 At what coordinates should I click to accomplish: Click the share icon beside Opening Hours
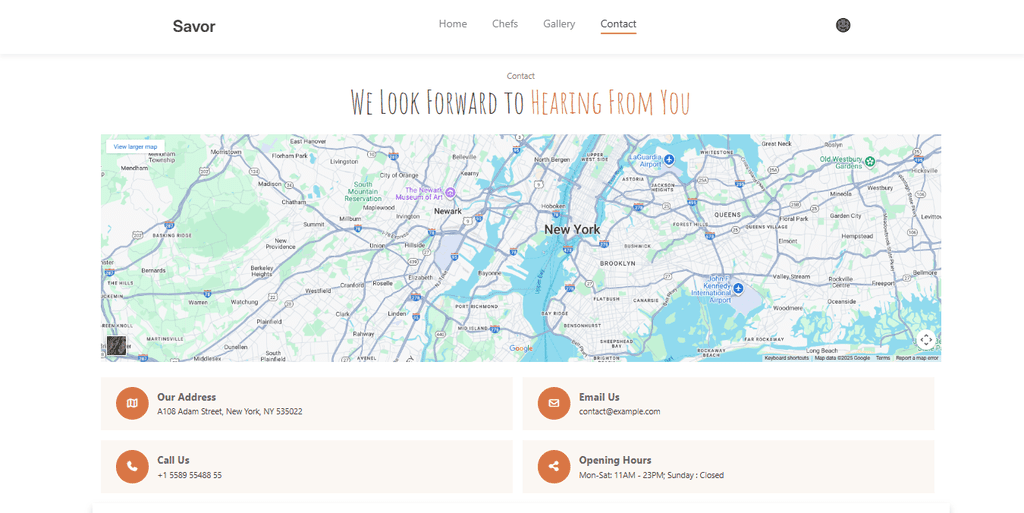(x=554, y=467)
